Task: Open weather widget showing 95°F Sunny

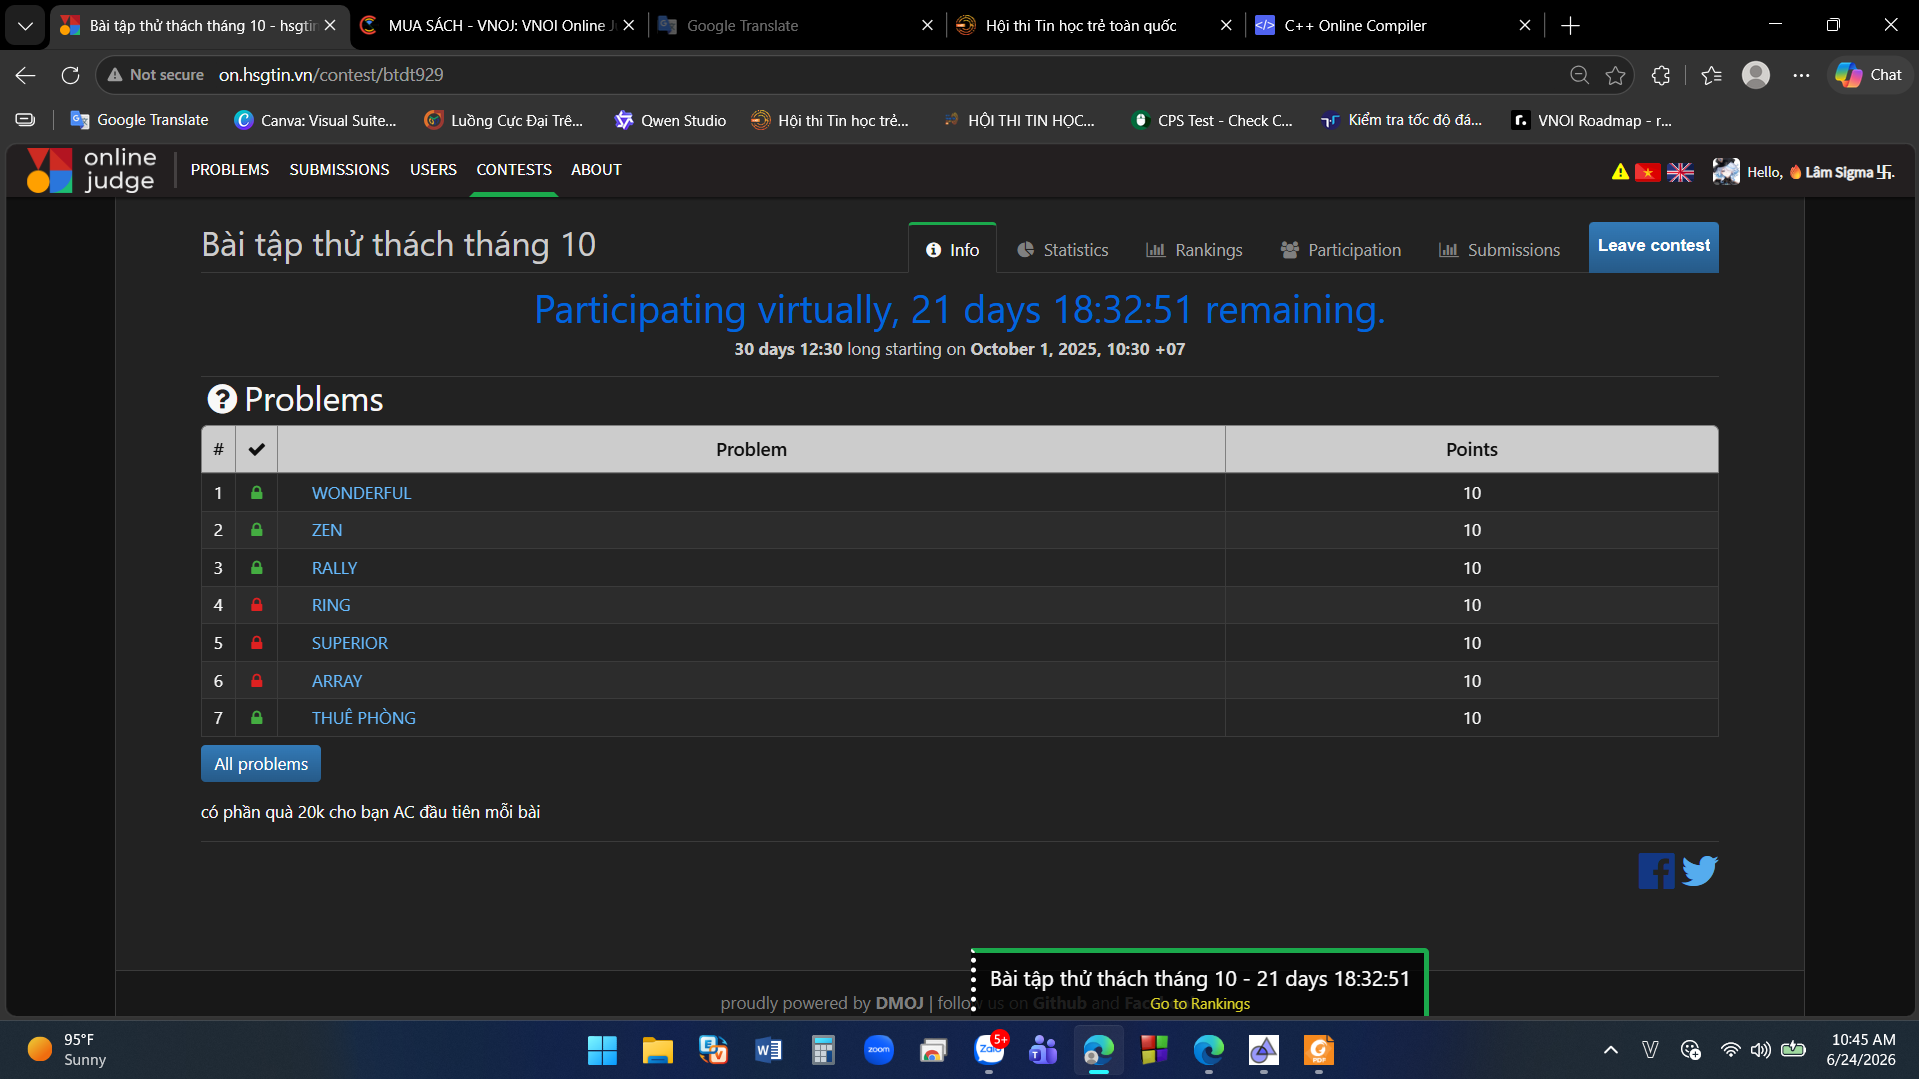Action: click(x=67, y=1050)
